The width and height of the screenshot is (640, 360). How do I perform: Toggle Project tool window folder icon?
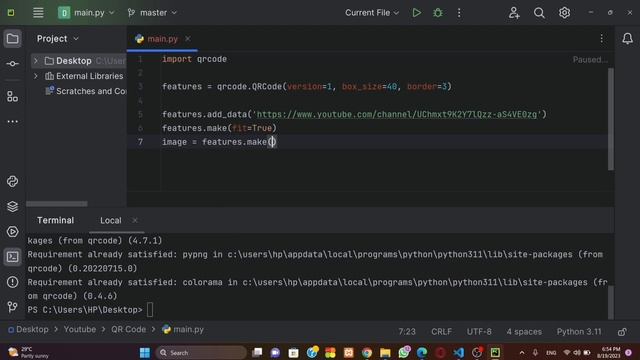[12, 39]
